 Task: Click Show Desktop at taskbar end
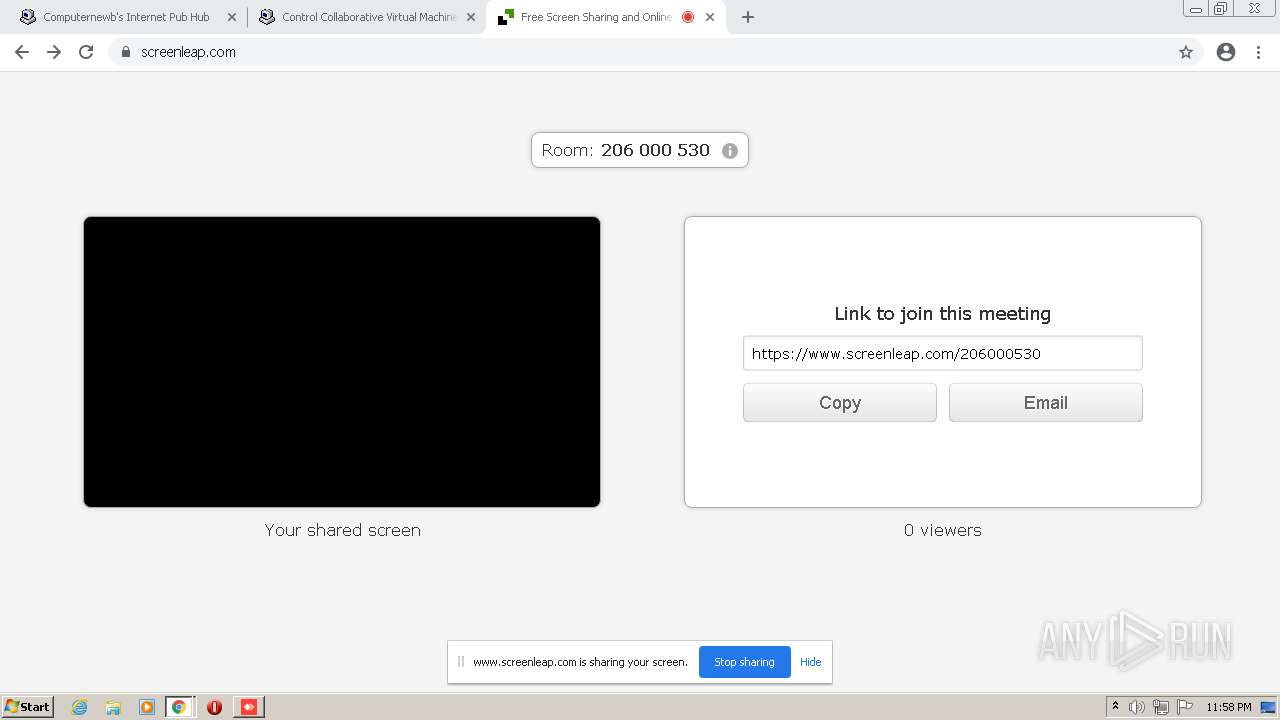tap(1269, 707)
